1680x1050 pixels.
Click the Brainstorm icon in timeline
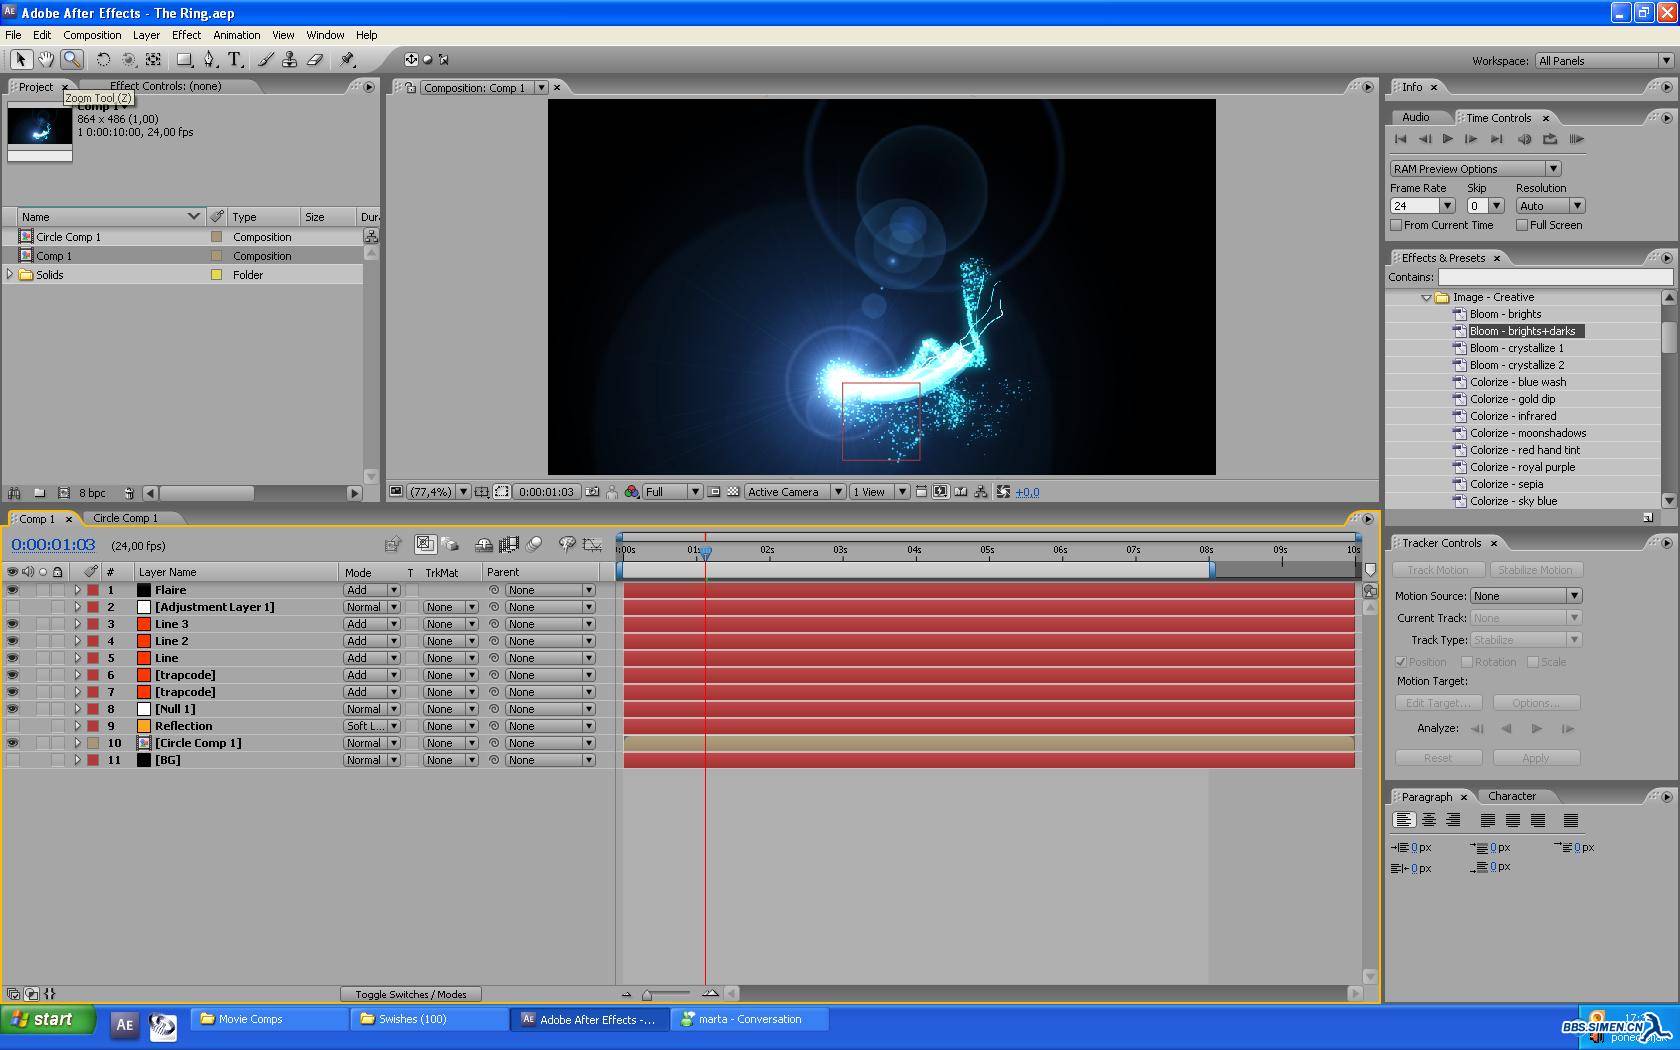(567, 545)
